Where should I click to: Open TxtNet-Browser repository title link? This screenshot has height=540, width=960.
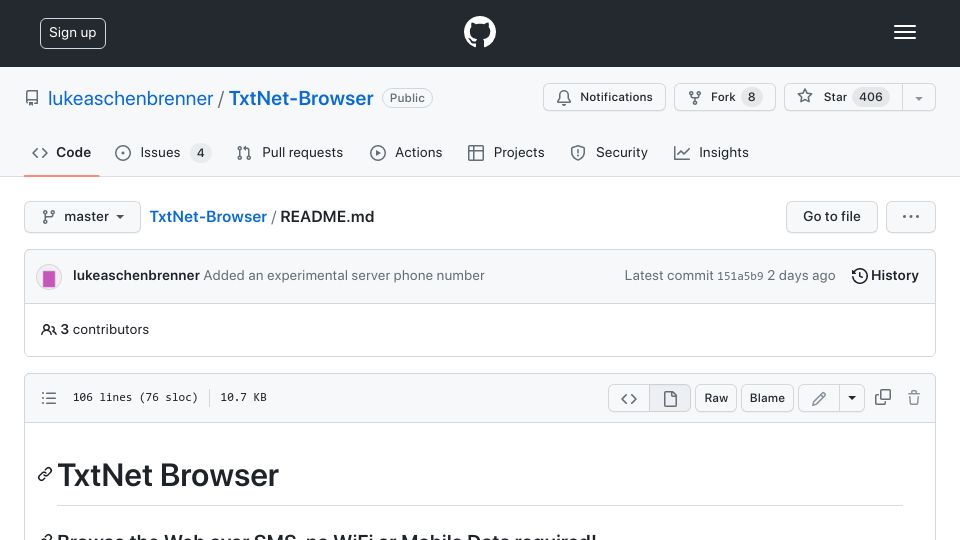pyautogui.click(x=301, y=98)
